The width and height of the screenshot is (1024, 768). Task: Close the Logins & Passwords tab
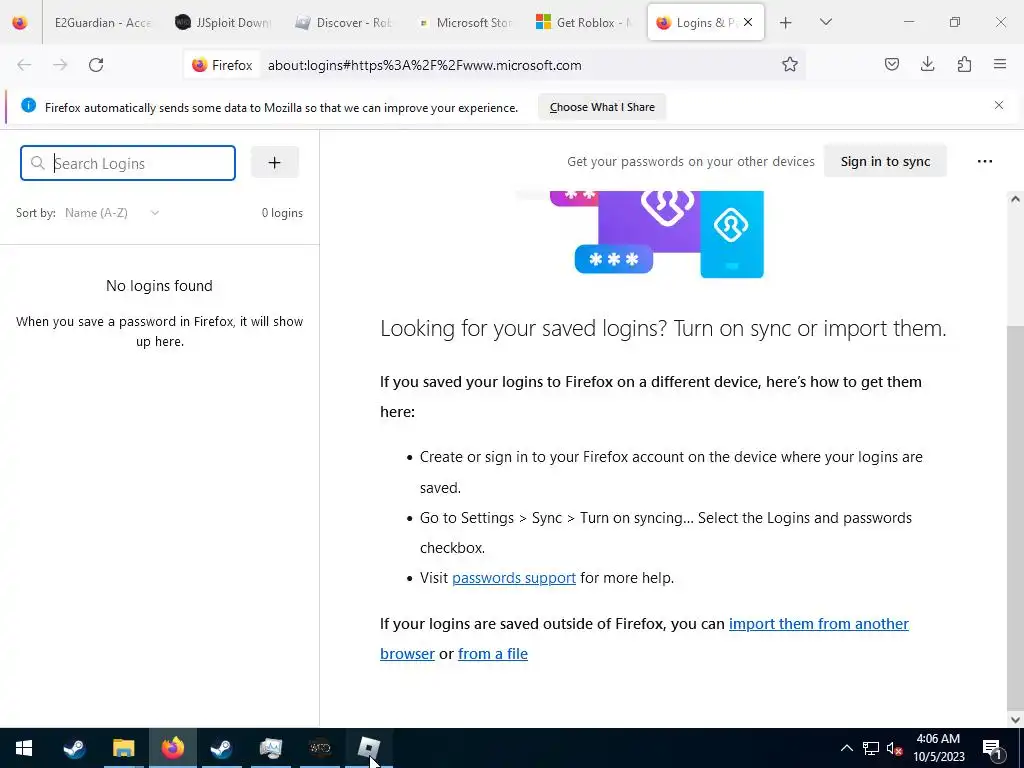click(748, 22)
